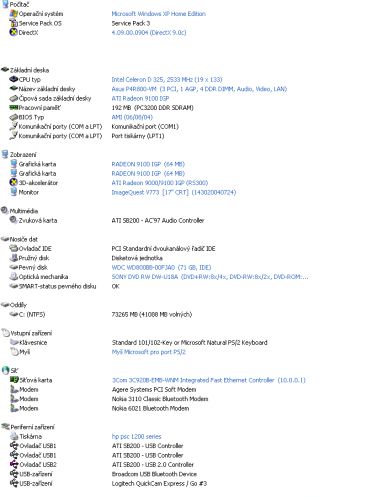
Task: Click the Zvuková karta row icon
Action: (x=14, y=220)
